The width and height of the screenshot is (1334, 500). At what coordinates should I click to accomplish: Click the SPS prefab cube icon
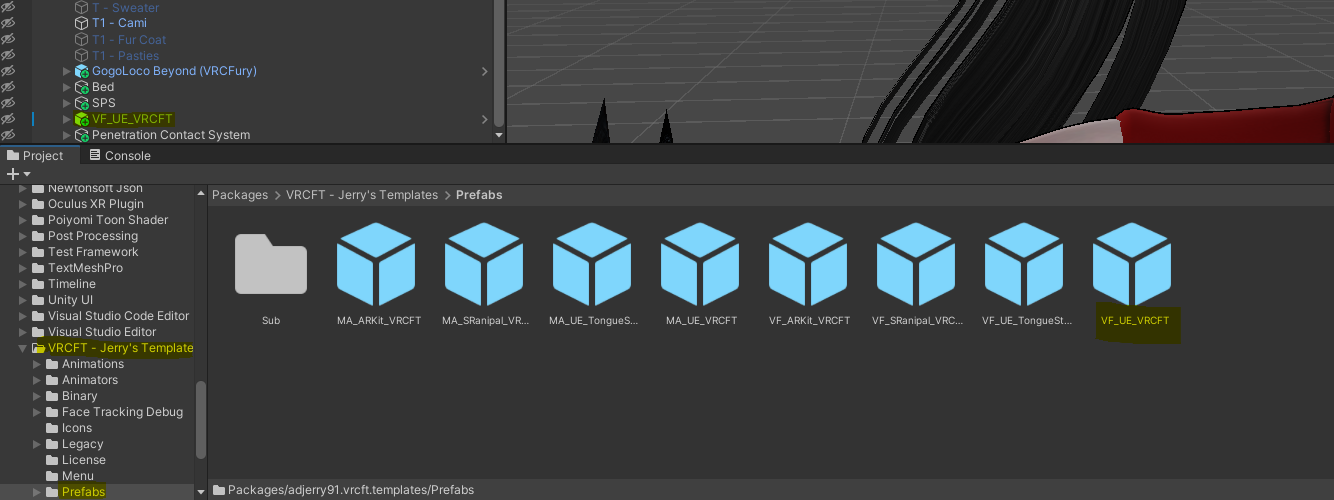[82, 103]
